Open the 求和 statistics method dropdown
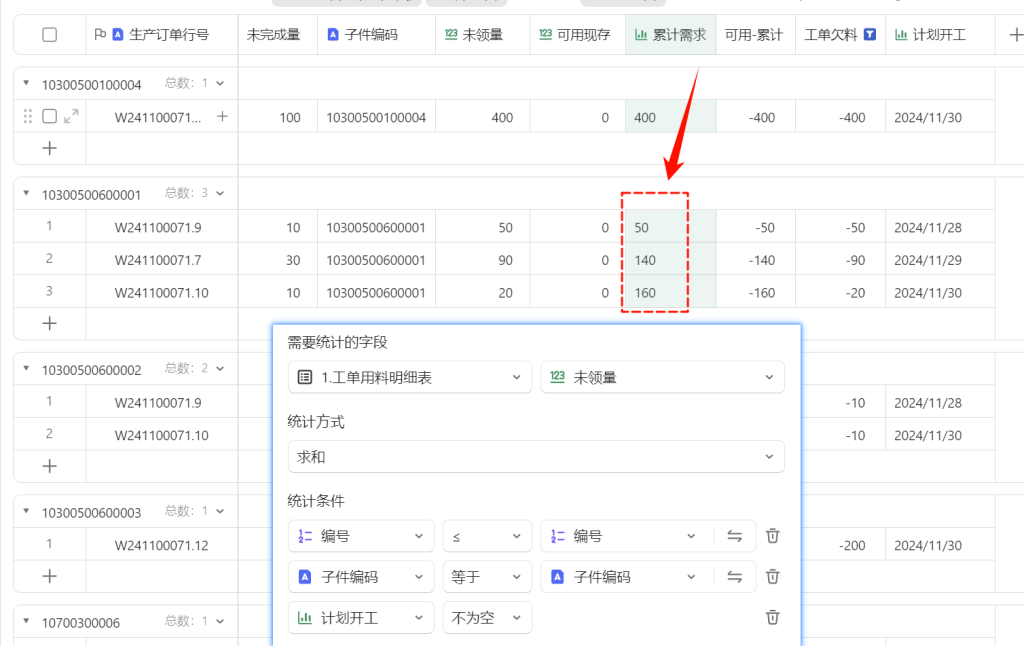The width and height of the screenshot is (1024, 646). (536, 457)
